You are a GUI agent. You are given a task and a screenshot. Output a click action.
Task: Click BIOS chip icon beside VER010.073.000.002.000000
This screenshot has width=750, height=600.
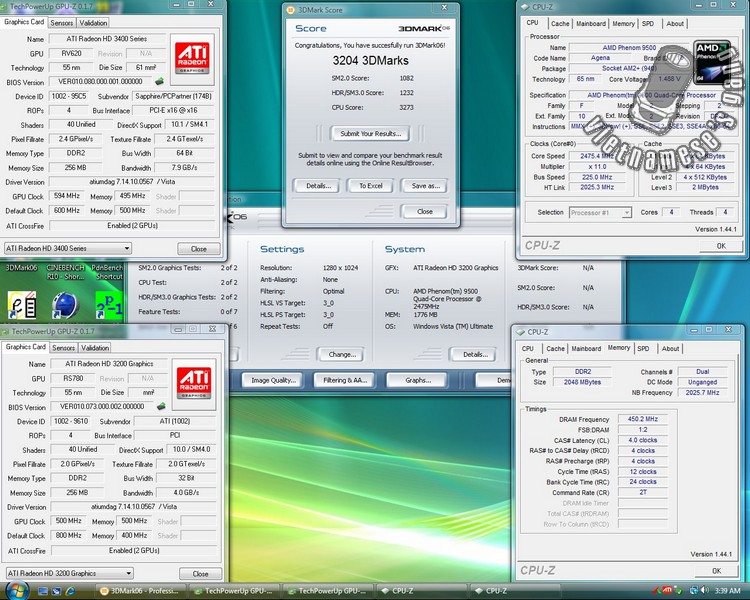coord(161,406)
